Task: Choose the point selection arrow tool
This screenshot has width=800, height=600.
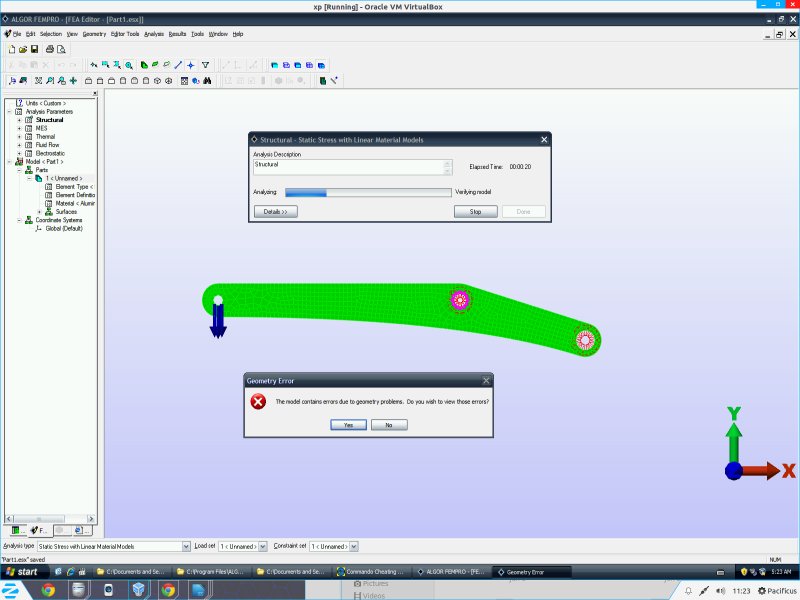Action: point(94,65)
